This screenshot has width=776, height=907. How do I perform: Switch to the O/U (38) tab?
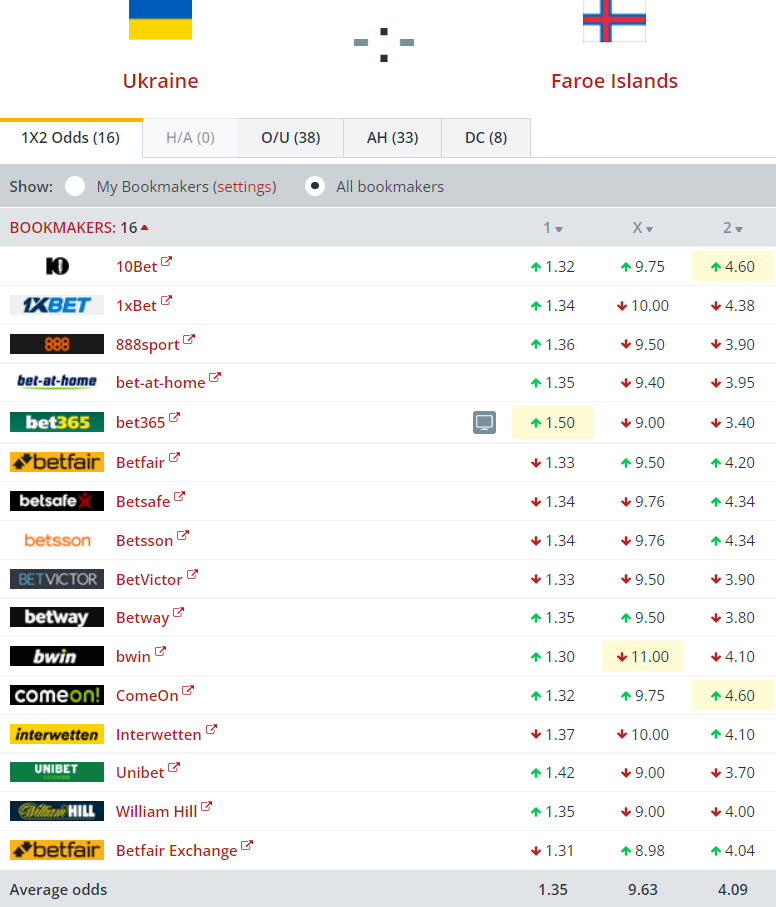tap(290, 138)
